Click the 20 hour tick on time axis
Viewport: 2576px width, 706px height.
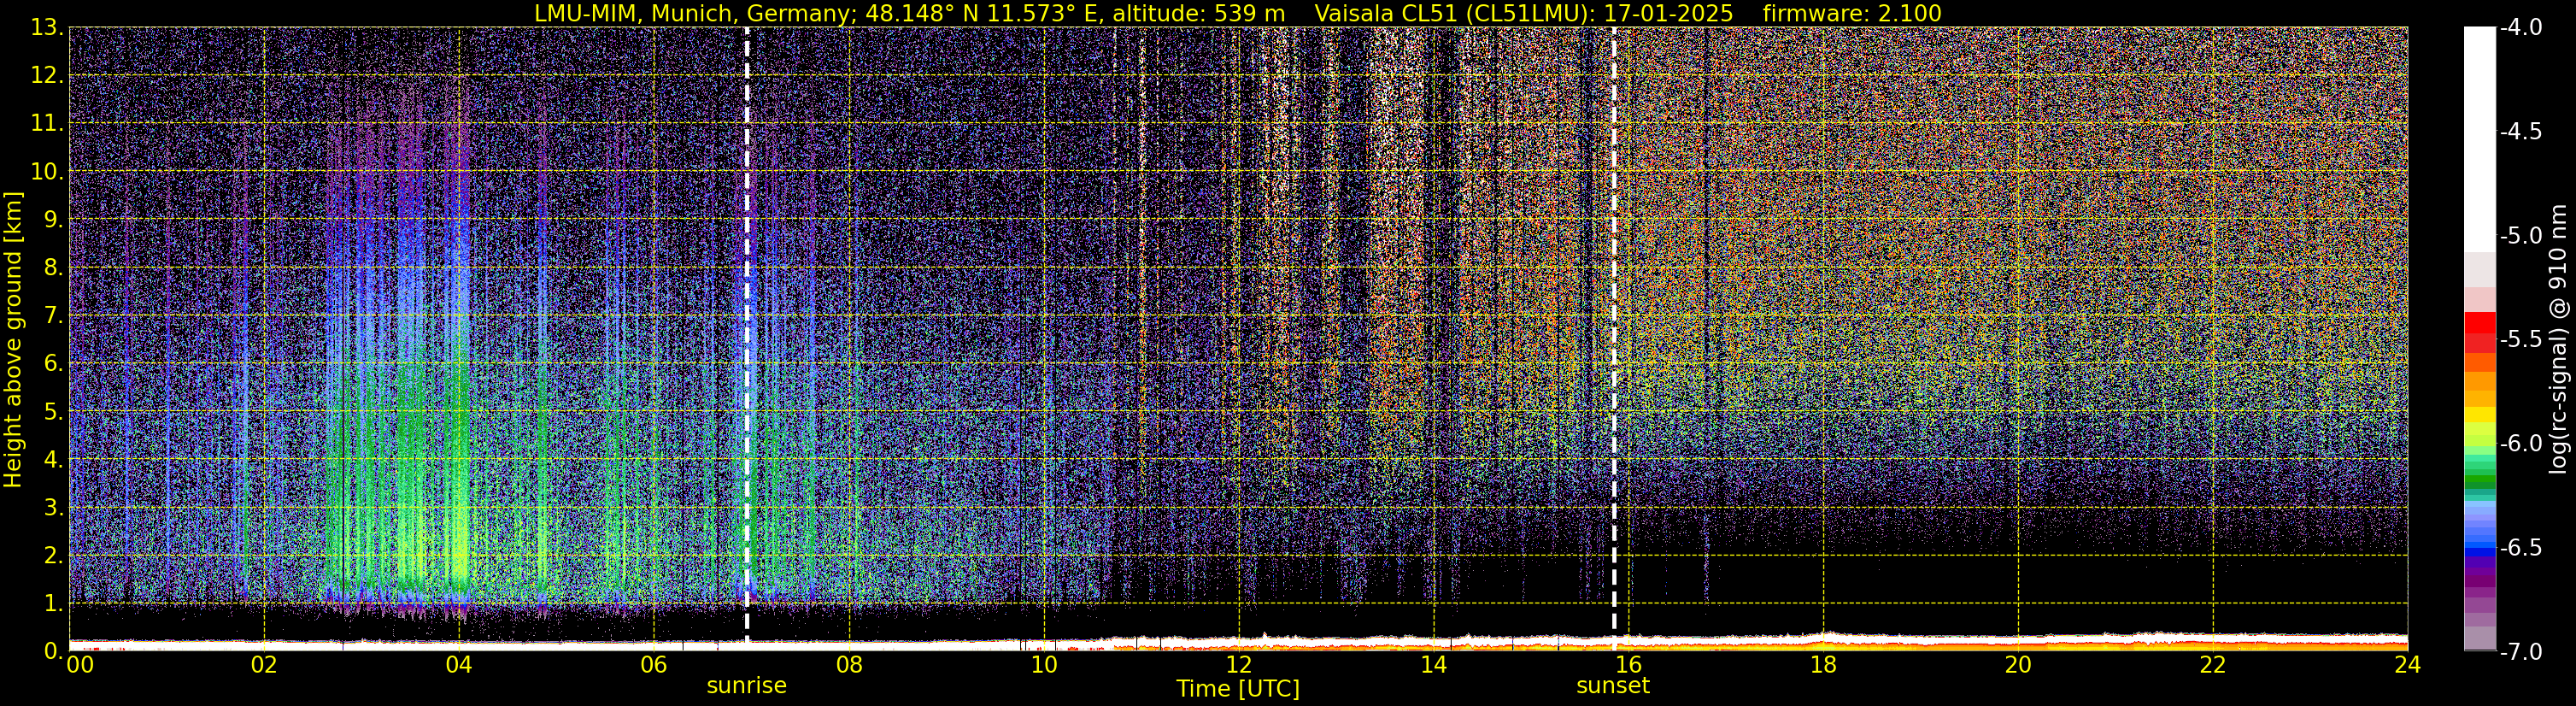pyautogui.click(x=2018, y=665)
